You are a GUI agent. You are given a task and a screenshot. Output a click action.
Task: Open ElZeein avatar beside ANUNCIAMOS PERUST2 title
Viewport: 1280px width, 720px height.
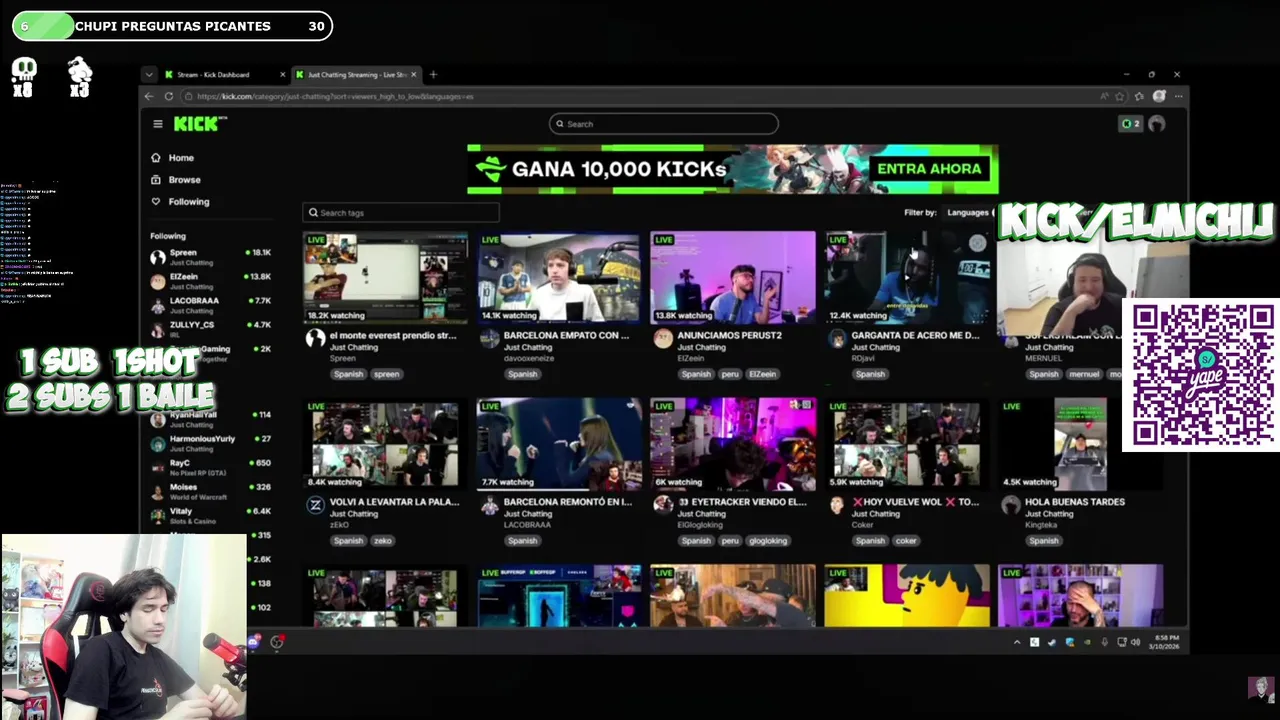click(x=663, y=339)
